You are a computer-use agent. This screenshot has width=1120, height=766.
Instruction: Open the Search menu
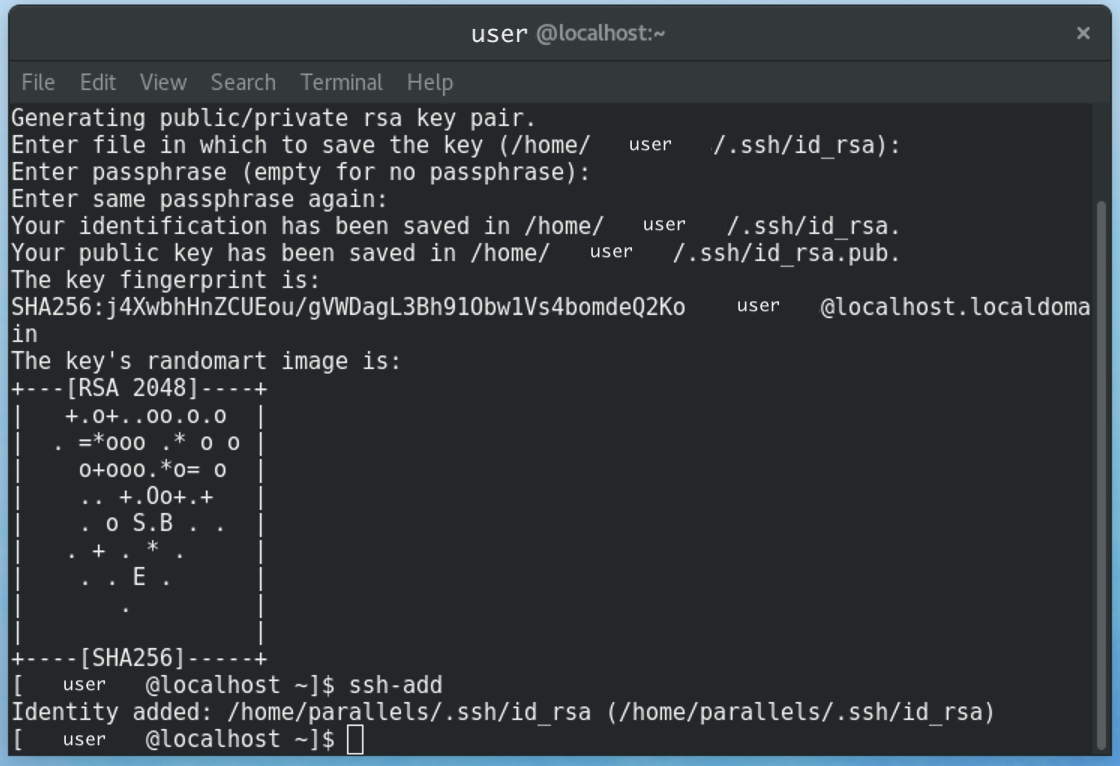click(x=243, y=82)
